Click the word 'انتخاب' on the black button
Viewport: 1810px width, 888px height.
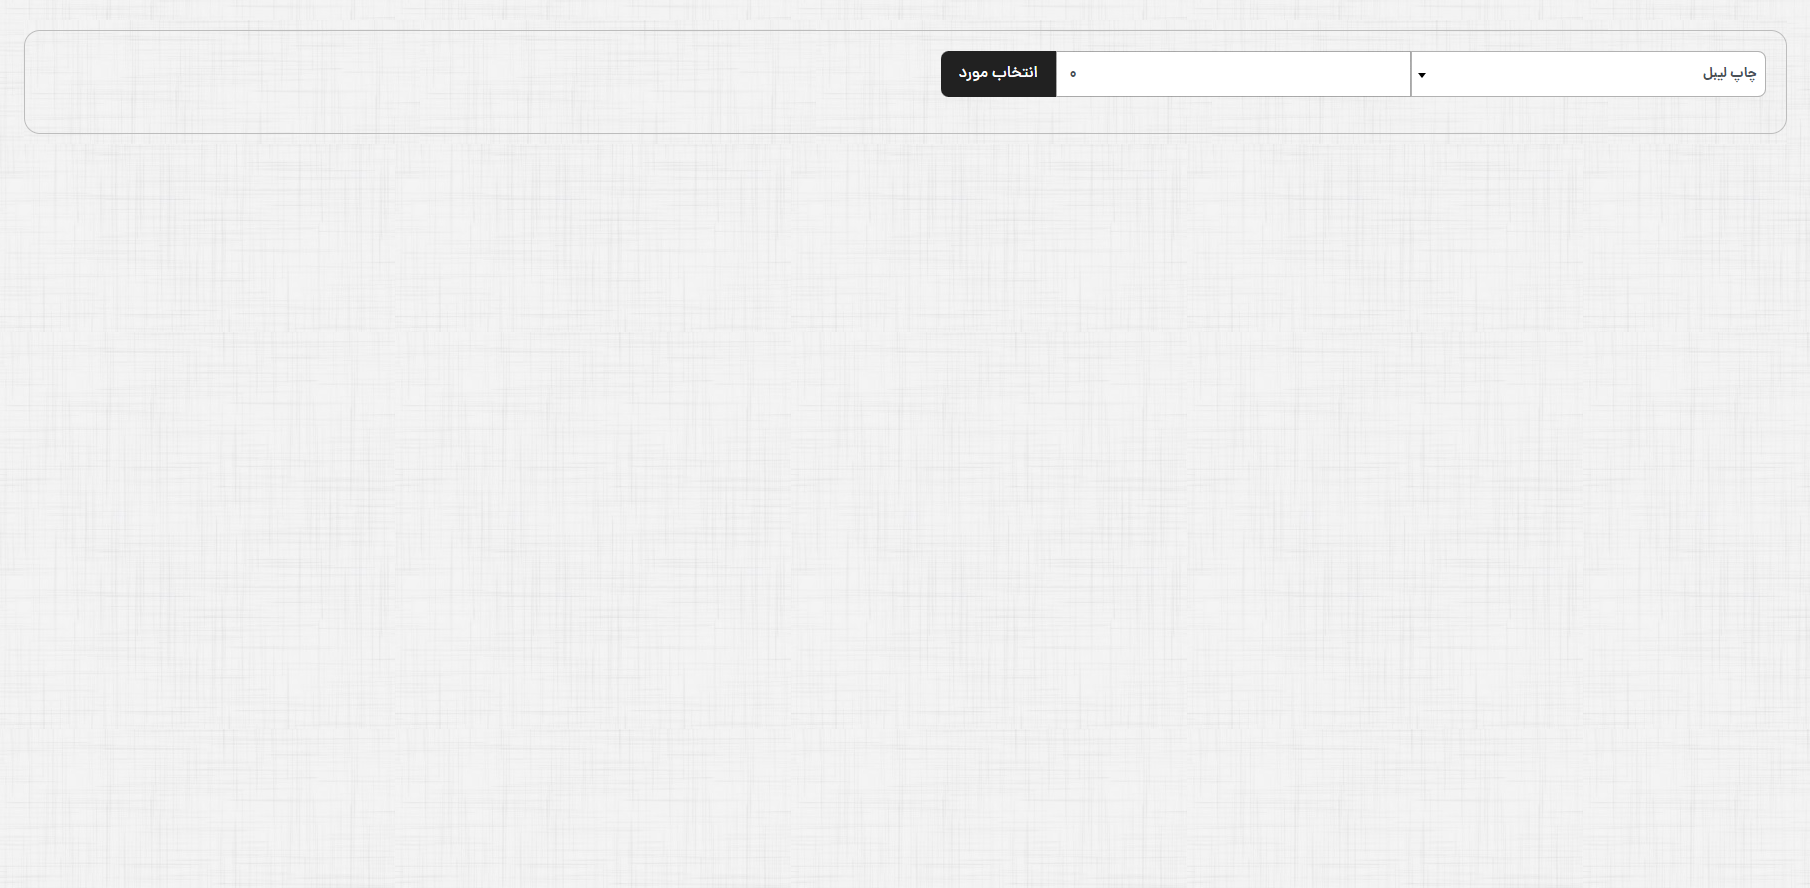[1016, 73]
